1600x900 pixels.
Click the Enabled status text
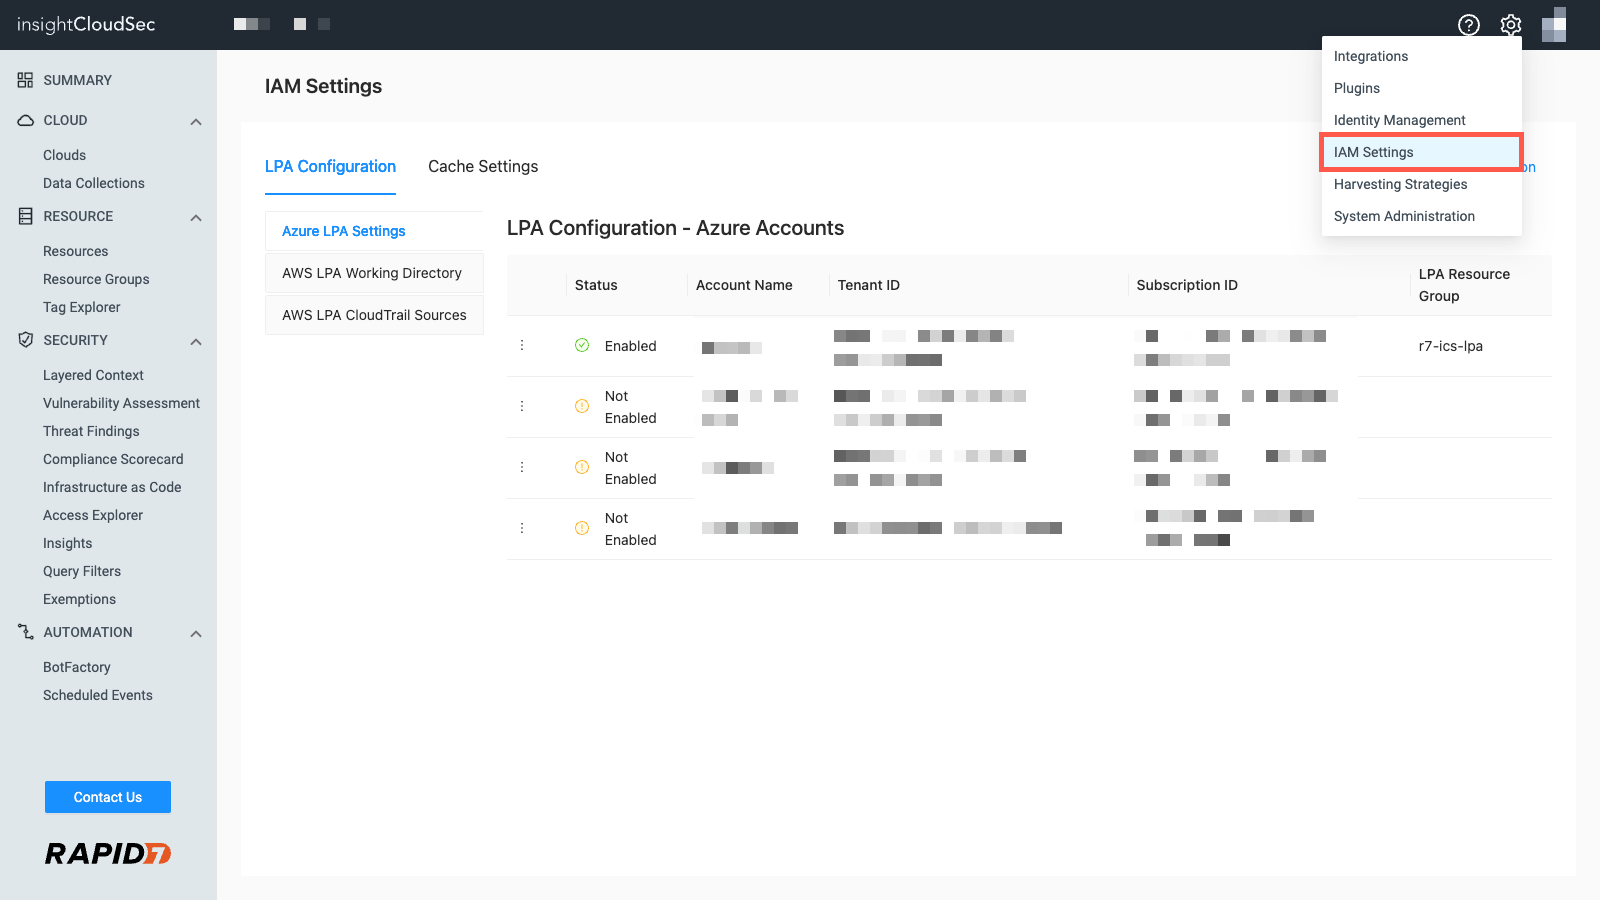[630, 346]
